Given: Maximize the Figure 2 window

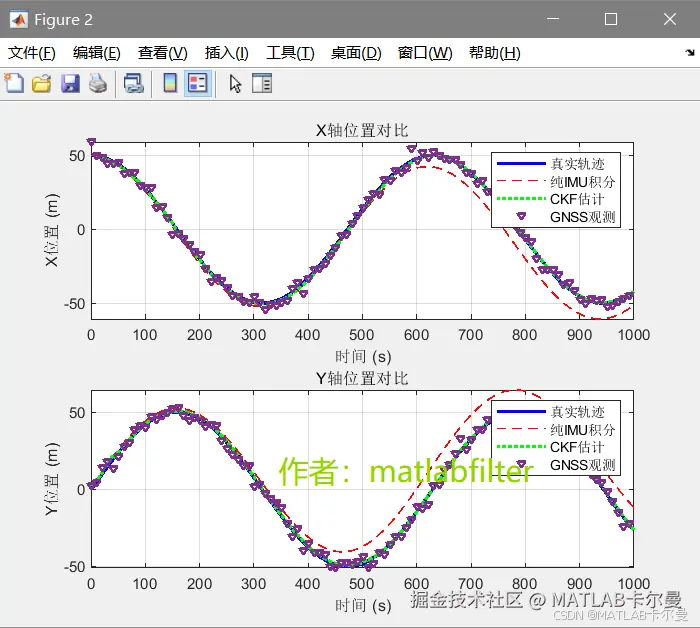Looking at the screenshot, I should pyautogui.click(x=611, y=19).
